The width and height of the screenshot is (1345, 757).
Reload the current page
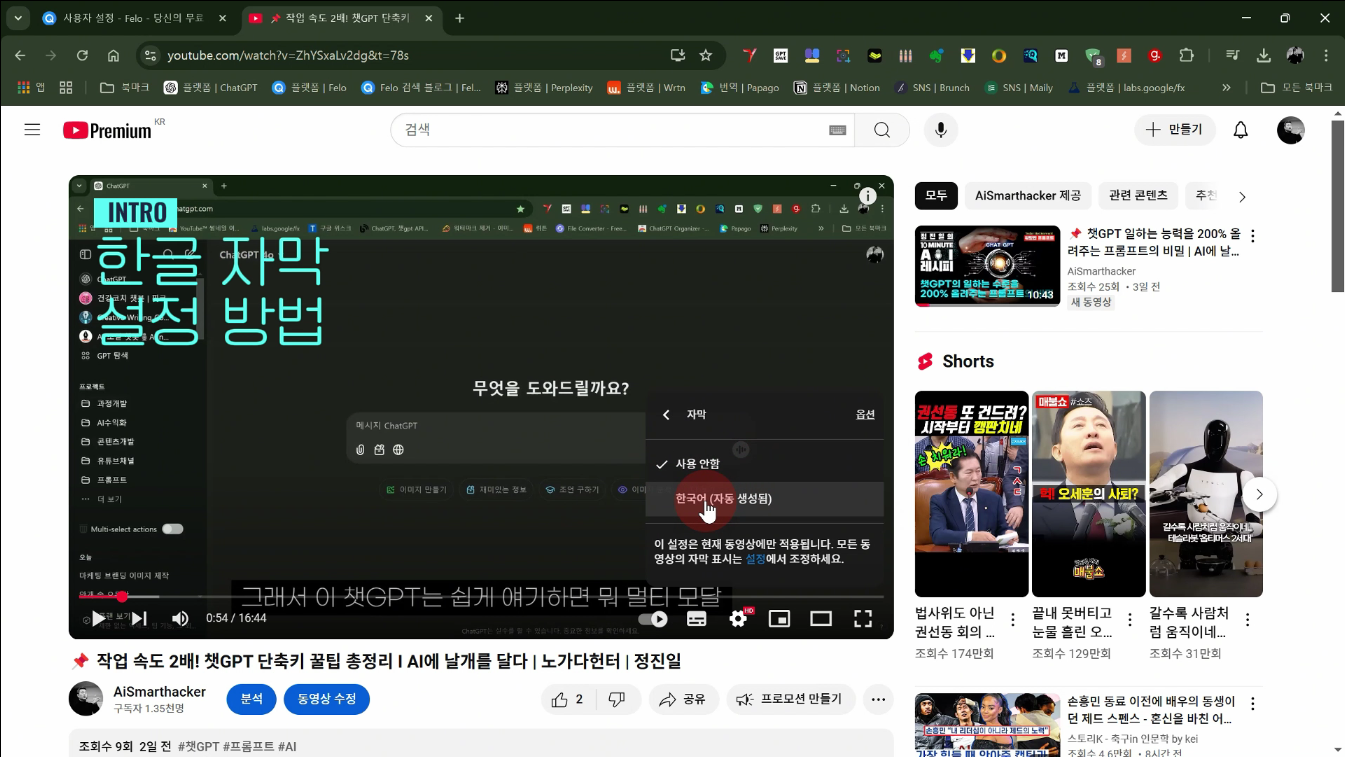[x=82, y=55]
